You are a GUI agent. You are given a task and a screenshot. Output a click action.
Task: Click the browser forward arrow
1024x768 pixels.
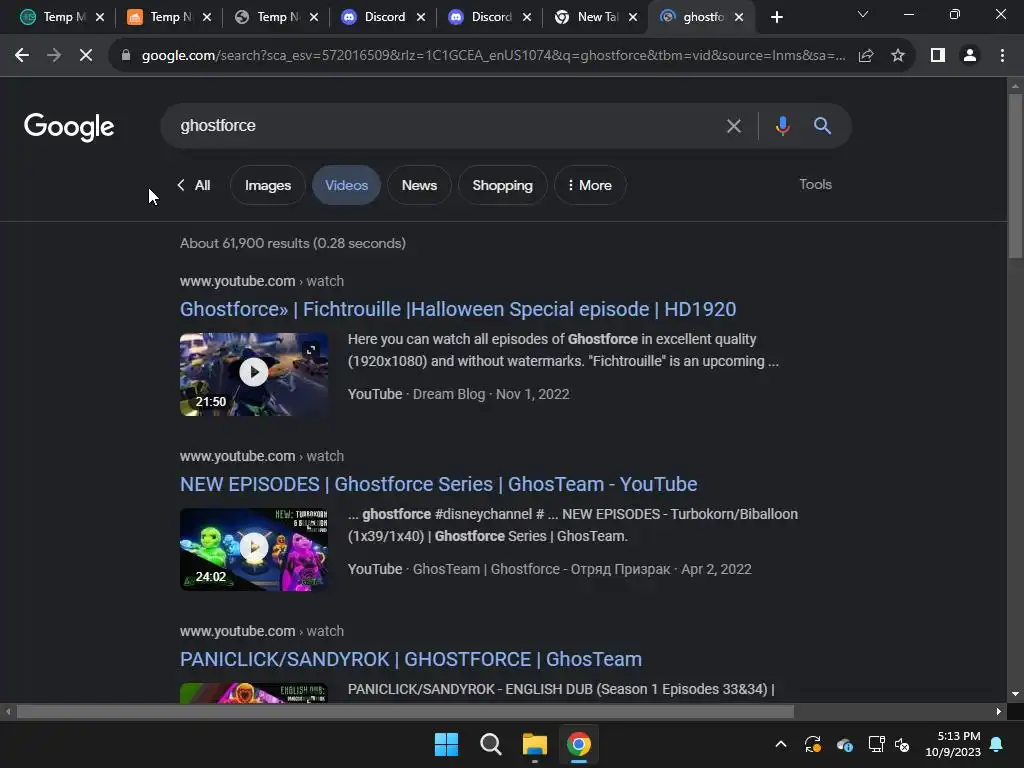pyautogui.click(x=54, y=56)
